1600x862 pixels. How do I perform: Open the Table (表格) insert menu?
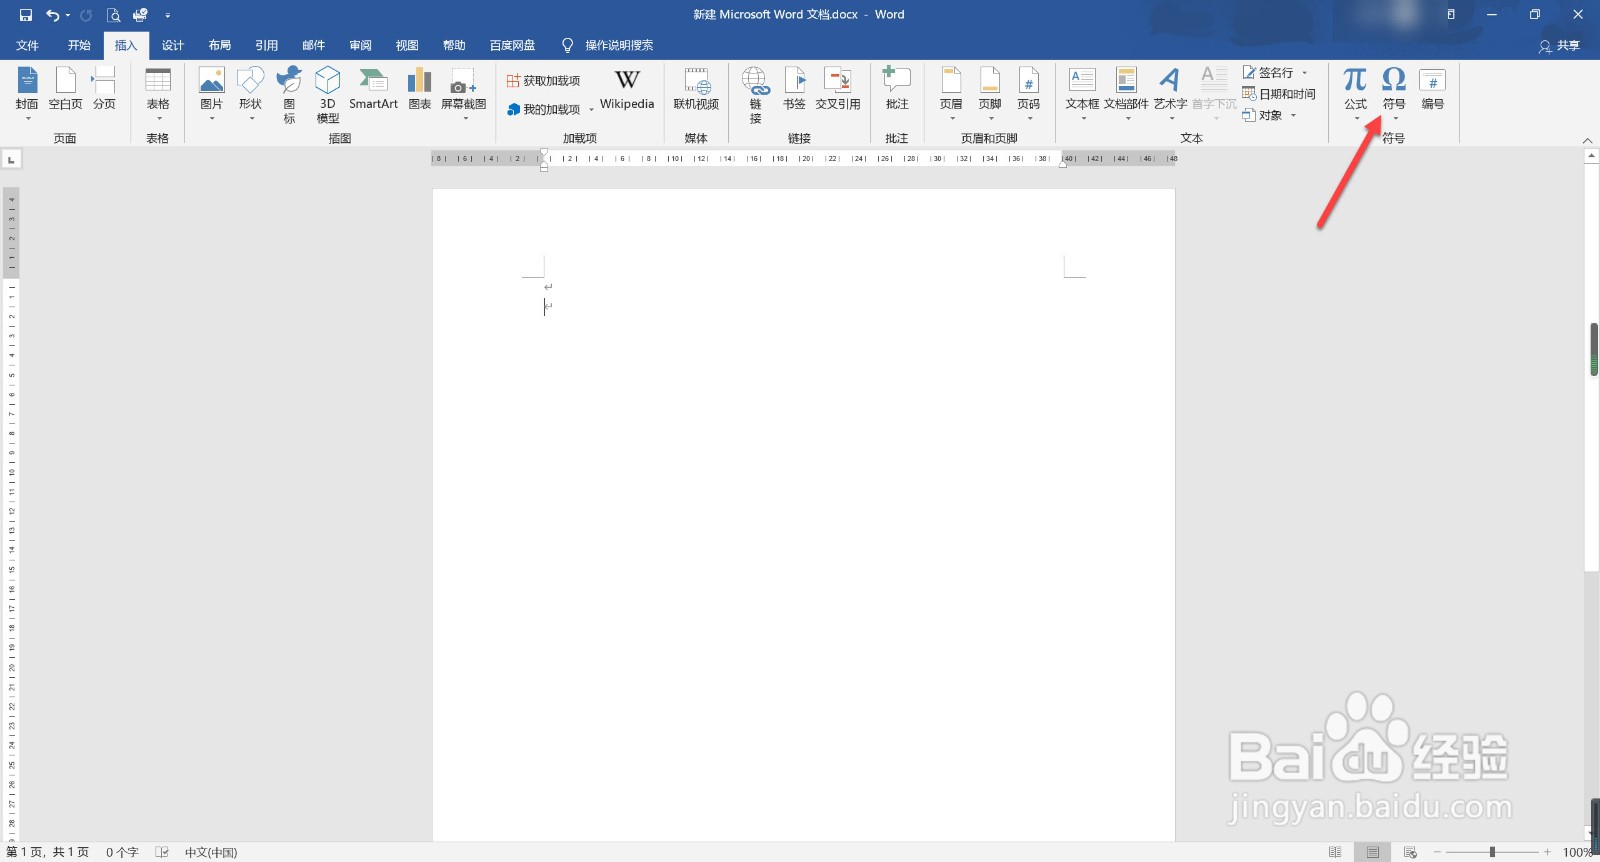(158, 94)
